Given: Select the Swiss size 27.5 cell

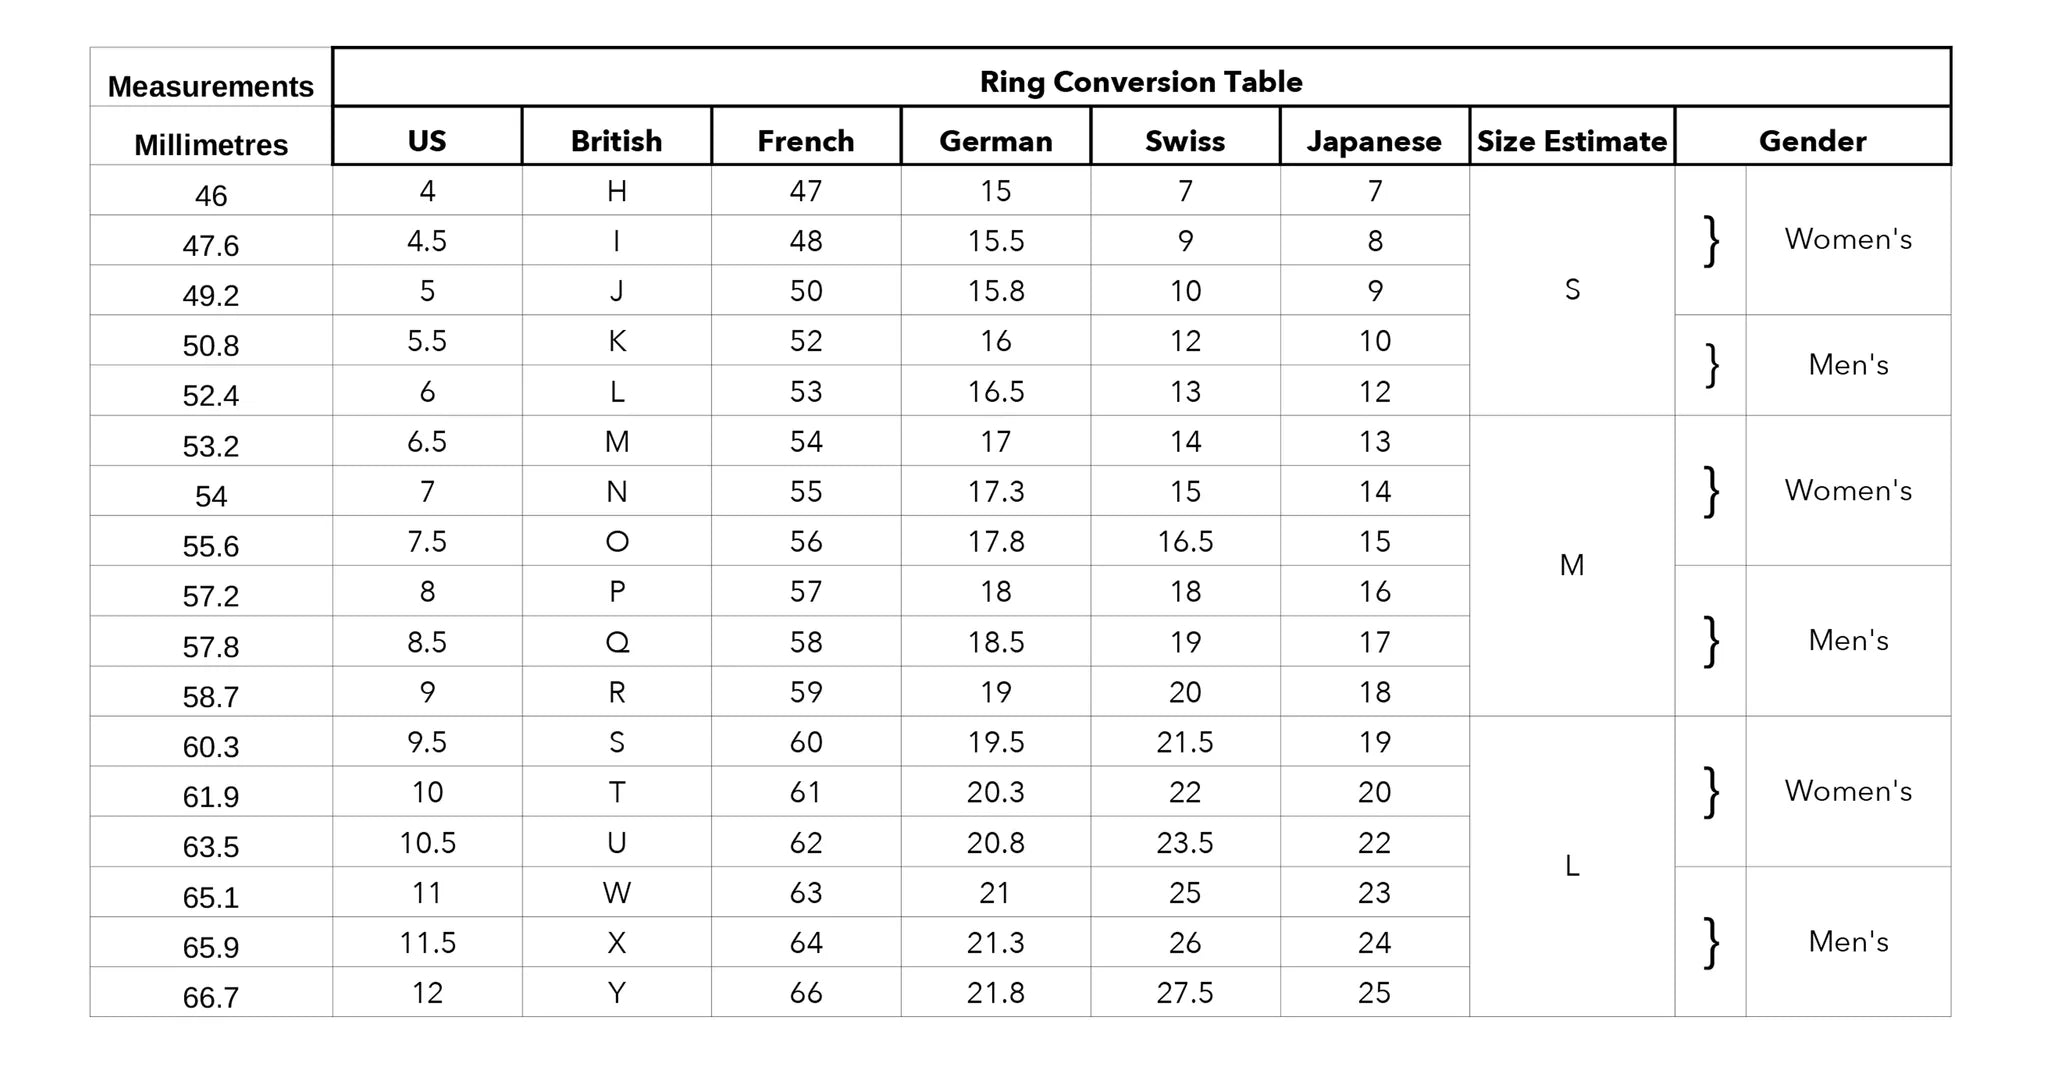Looking at the screenshot, I should 1185,993.
